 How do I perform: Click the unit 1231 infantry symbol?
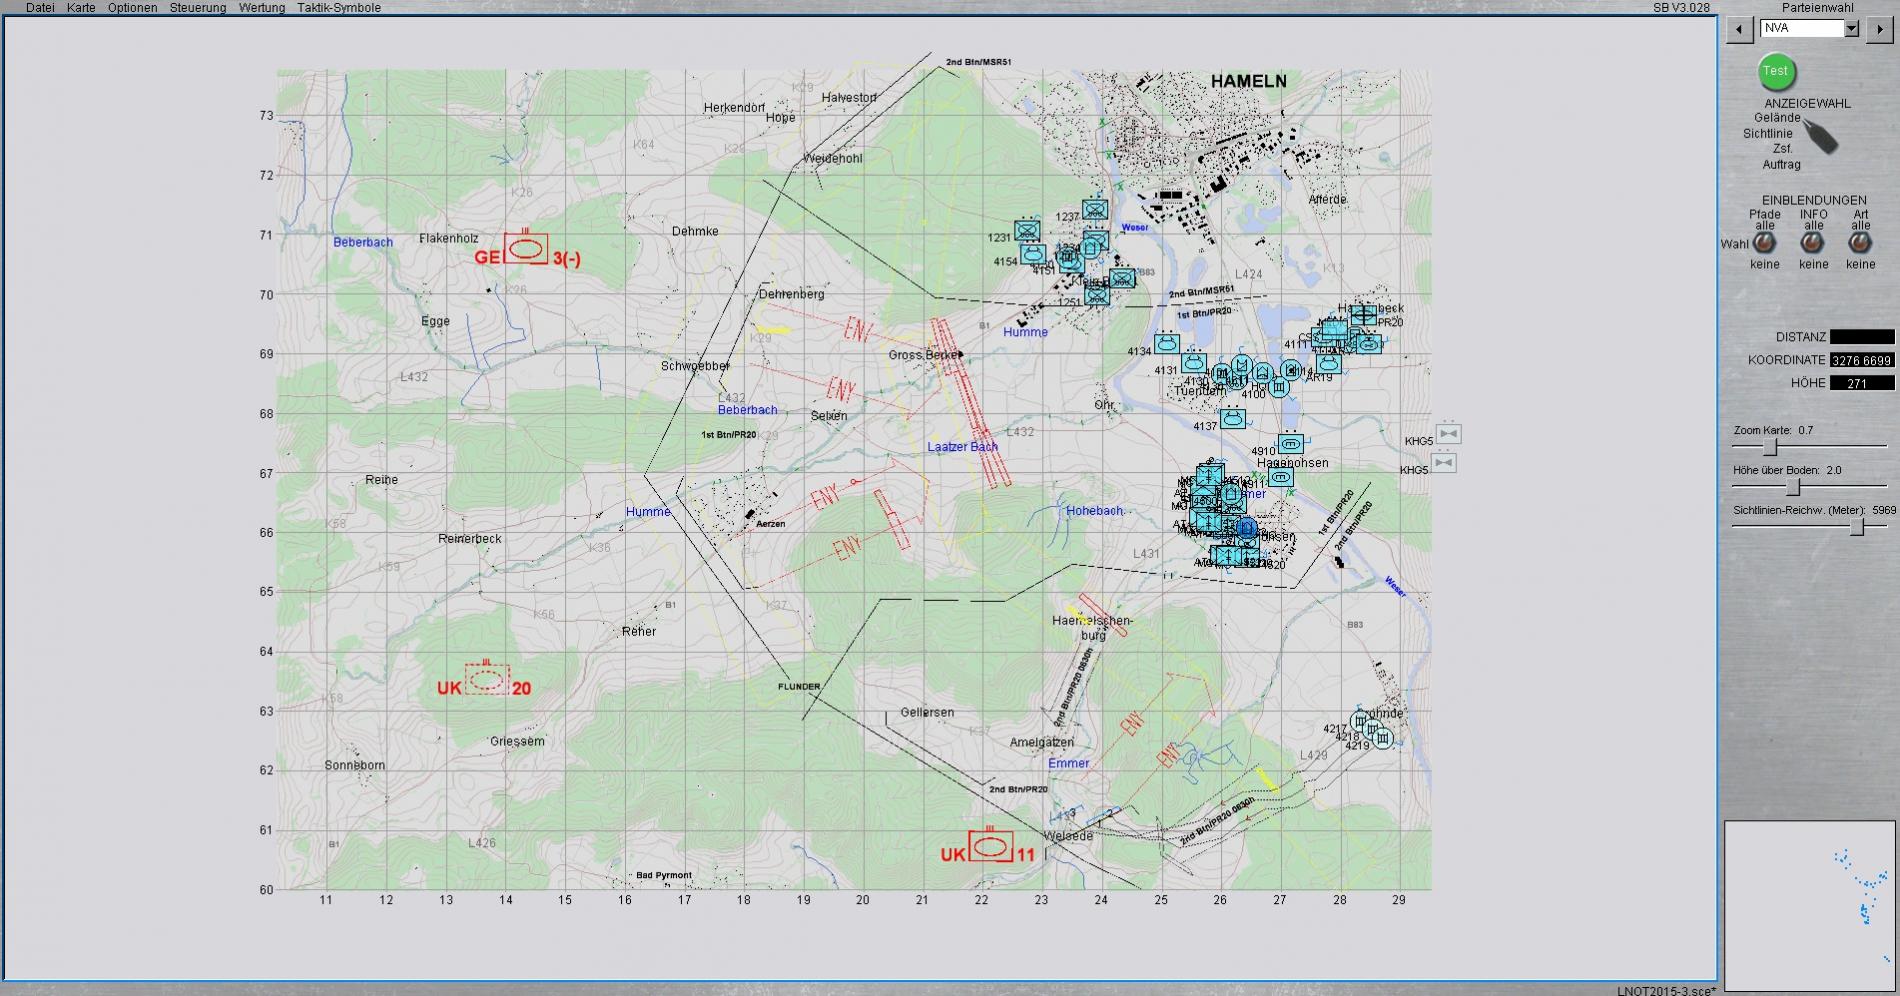click(x=1027, y=231)
